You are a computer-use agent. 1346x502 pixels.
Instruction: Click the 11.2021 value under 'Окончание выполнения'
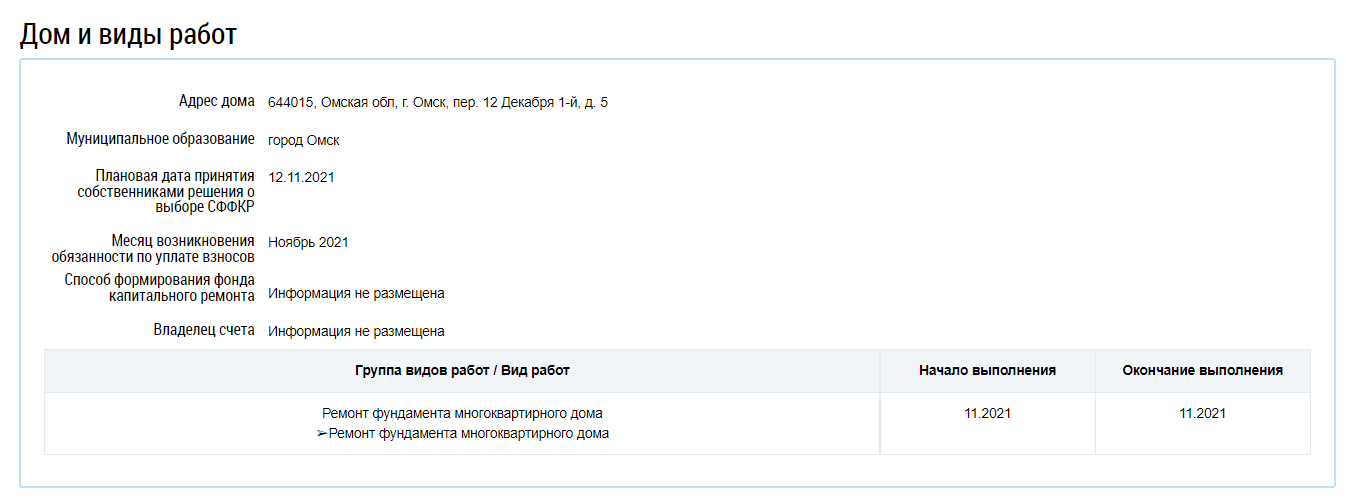(x=1202, y=413)
